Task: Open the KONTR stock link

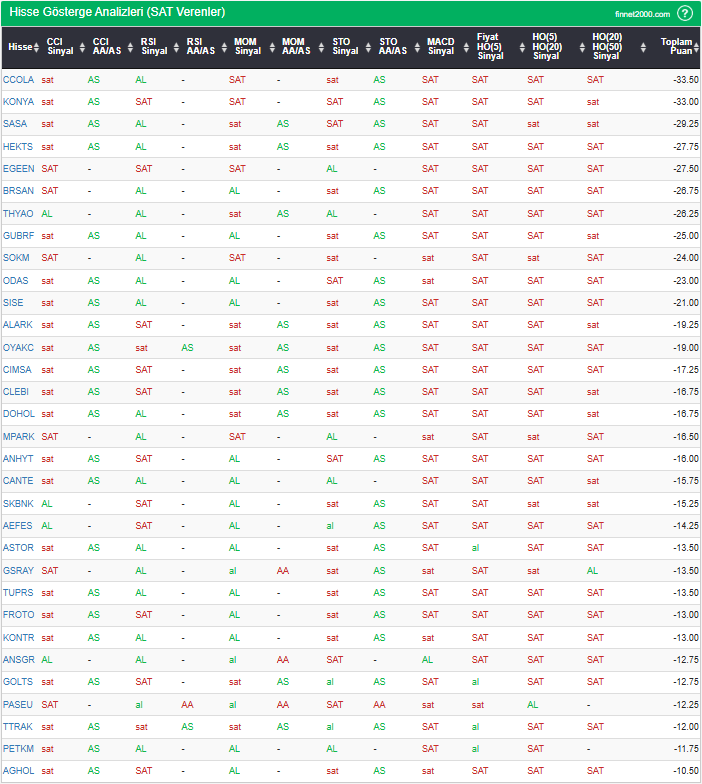Action: coord(18,638)
